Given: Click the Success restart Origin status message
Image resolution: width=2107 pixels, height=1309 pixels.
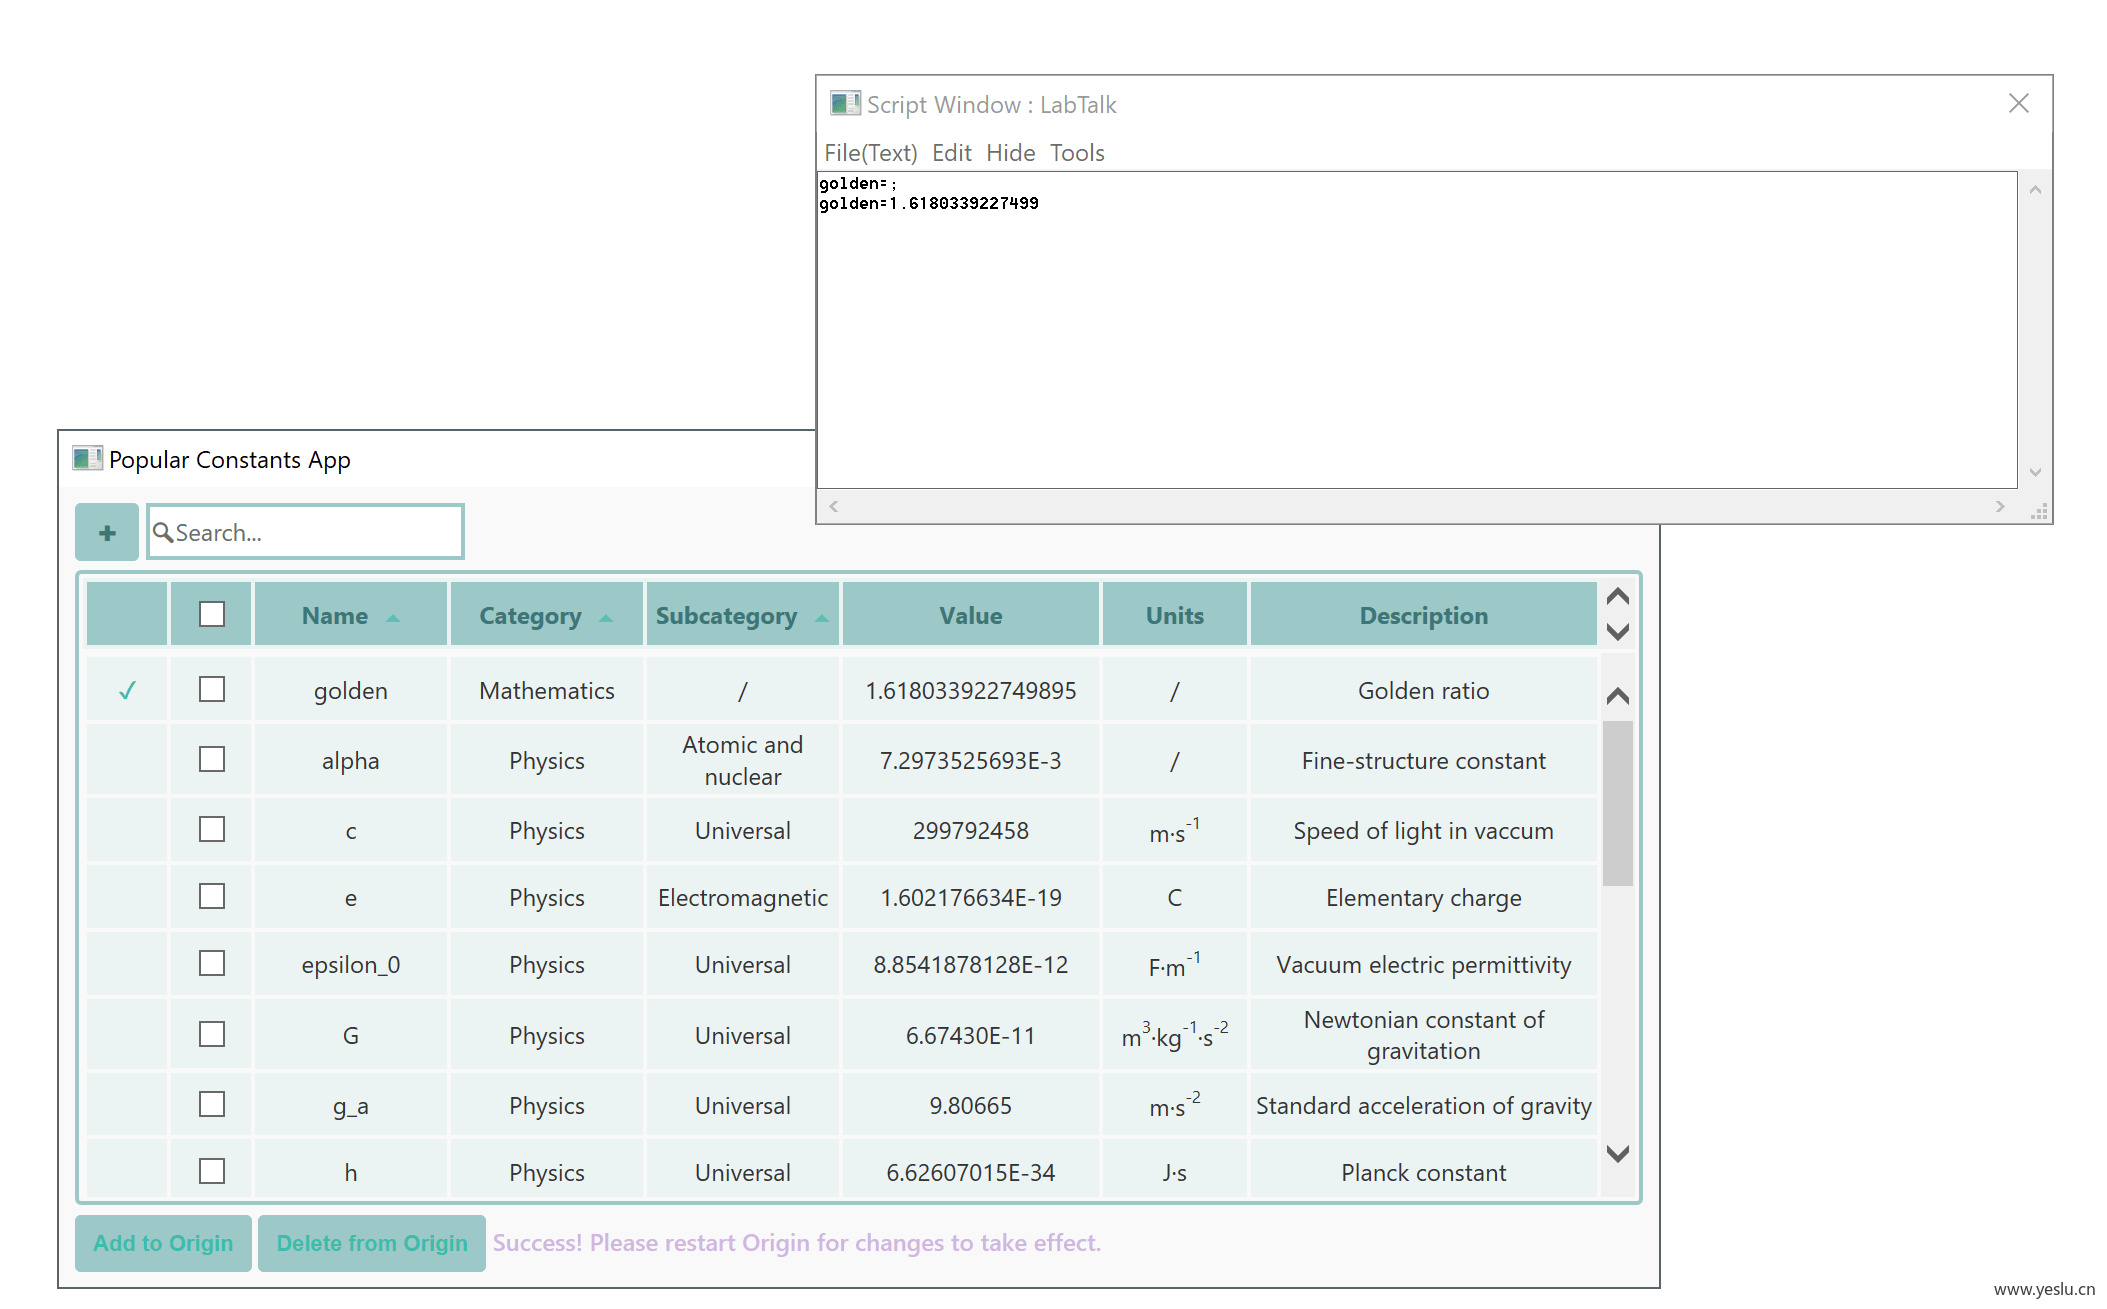Looking at the screenshot, I should point(797,1243).
